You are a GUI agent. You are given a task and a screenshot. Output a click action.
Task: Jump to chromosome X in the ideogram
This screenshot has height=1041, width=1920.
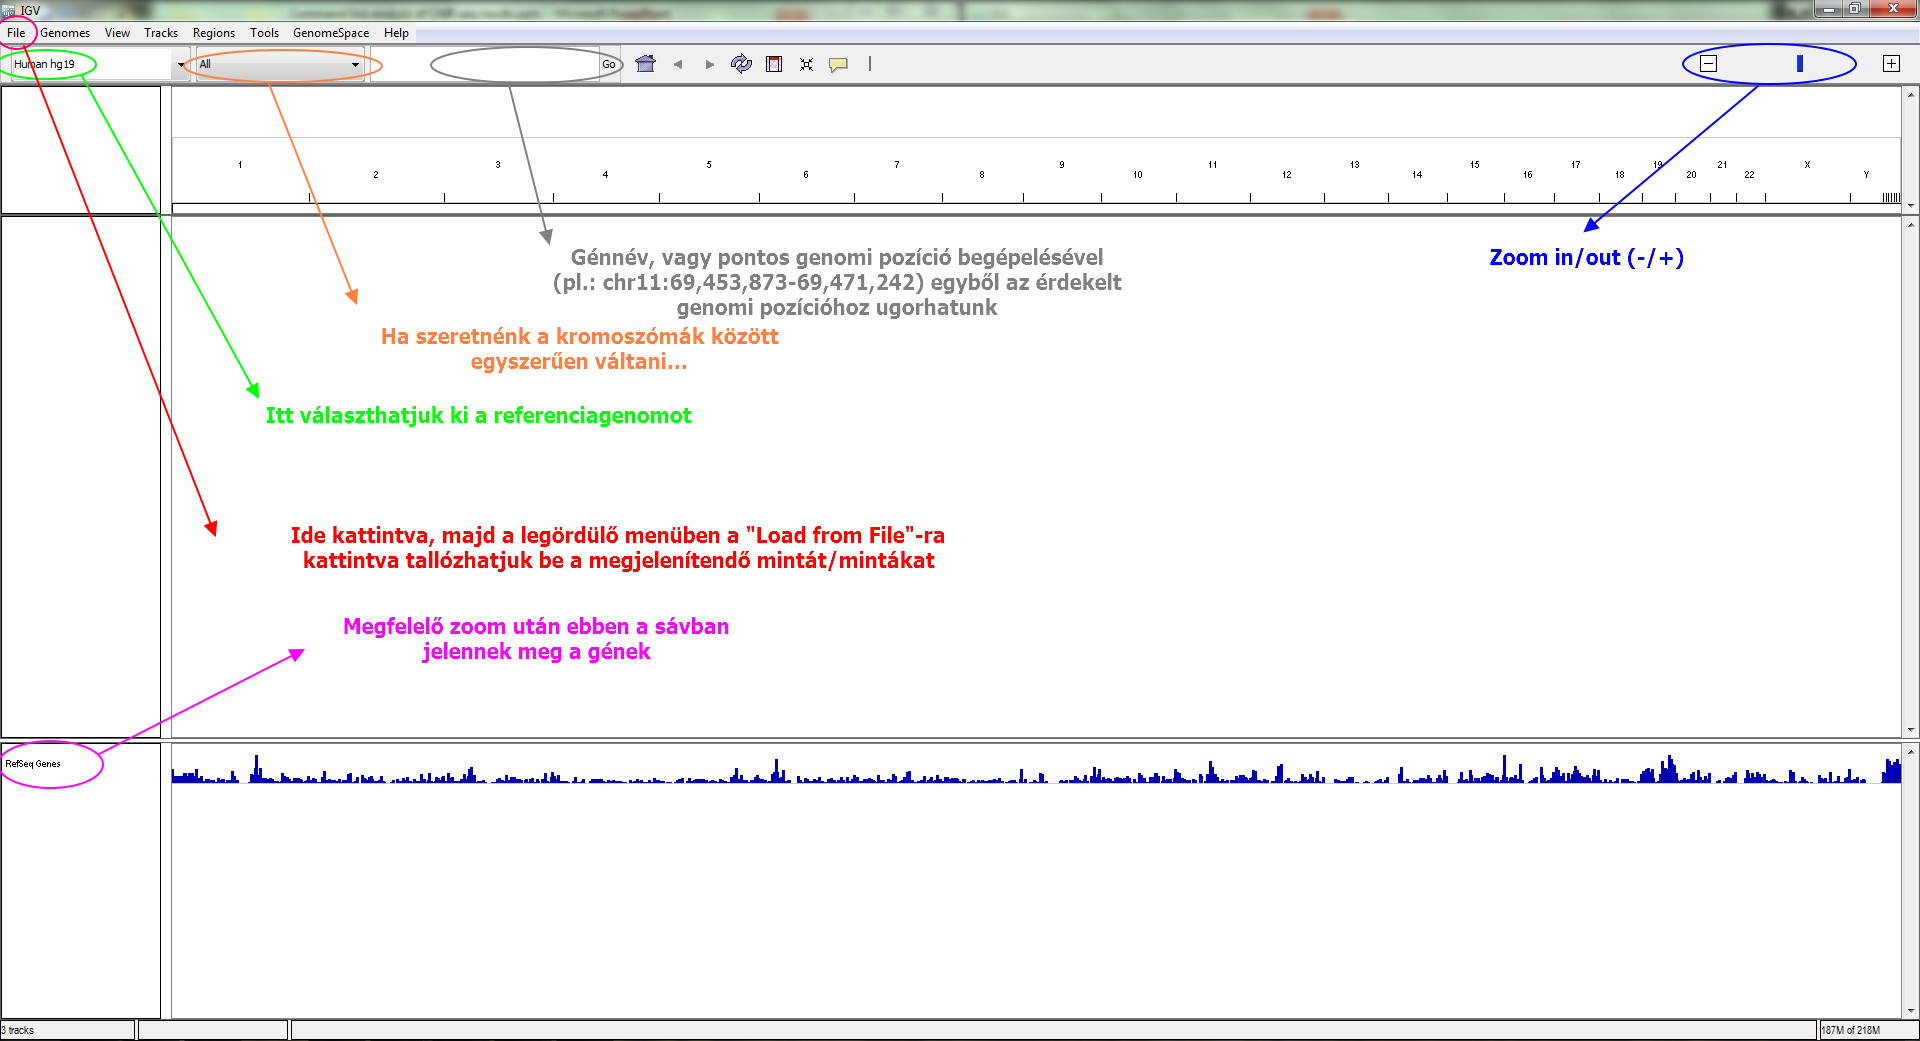pos(1807,165)
